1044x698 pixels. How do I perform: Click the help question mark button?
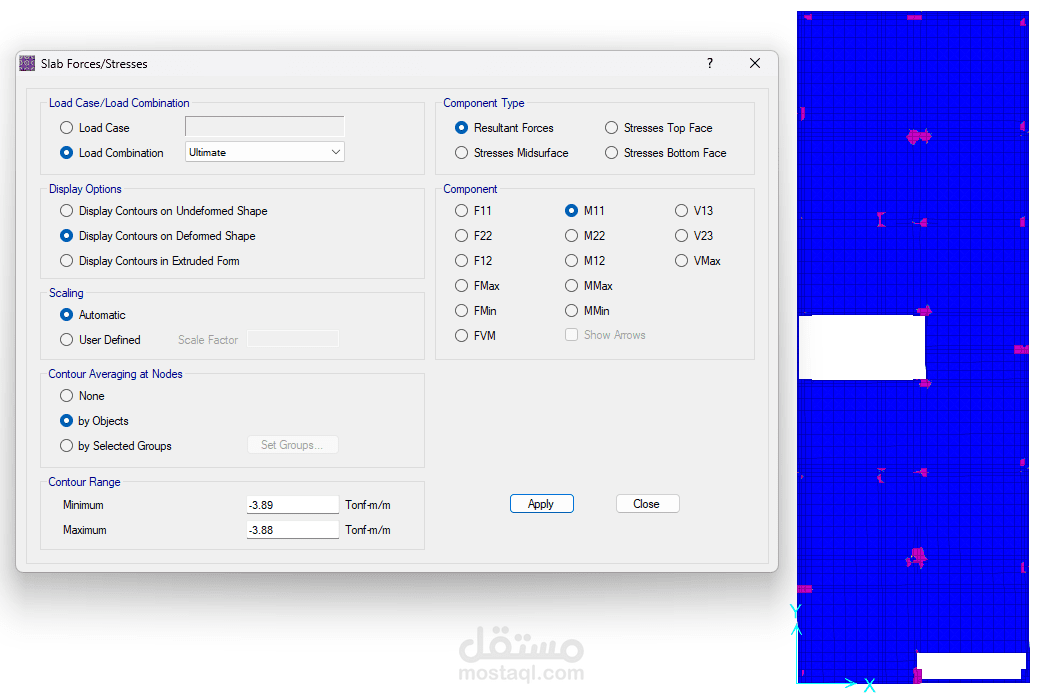(710, 63)
